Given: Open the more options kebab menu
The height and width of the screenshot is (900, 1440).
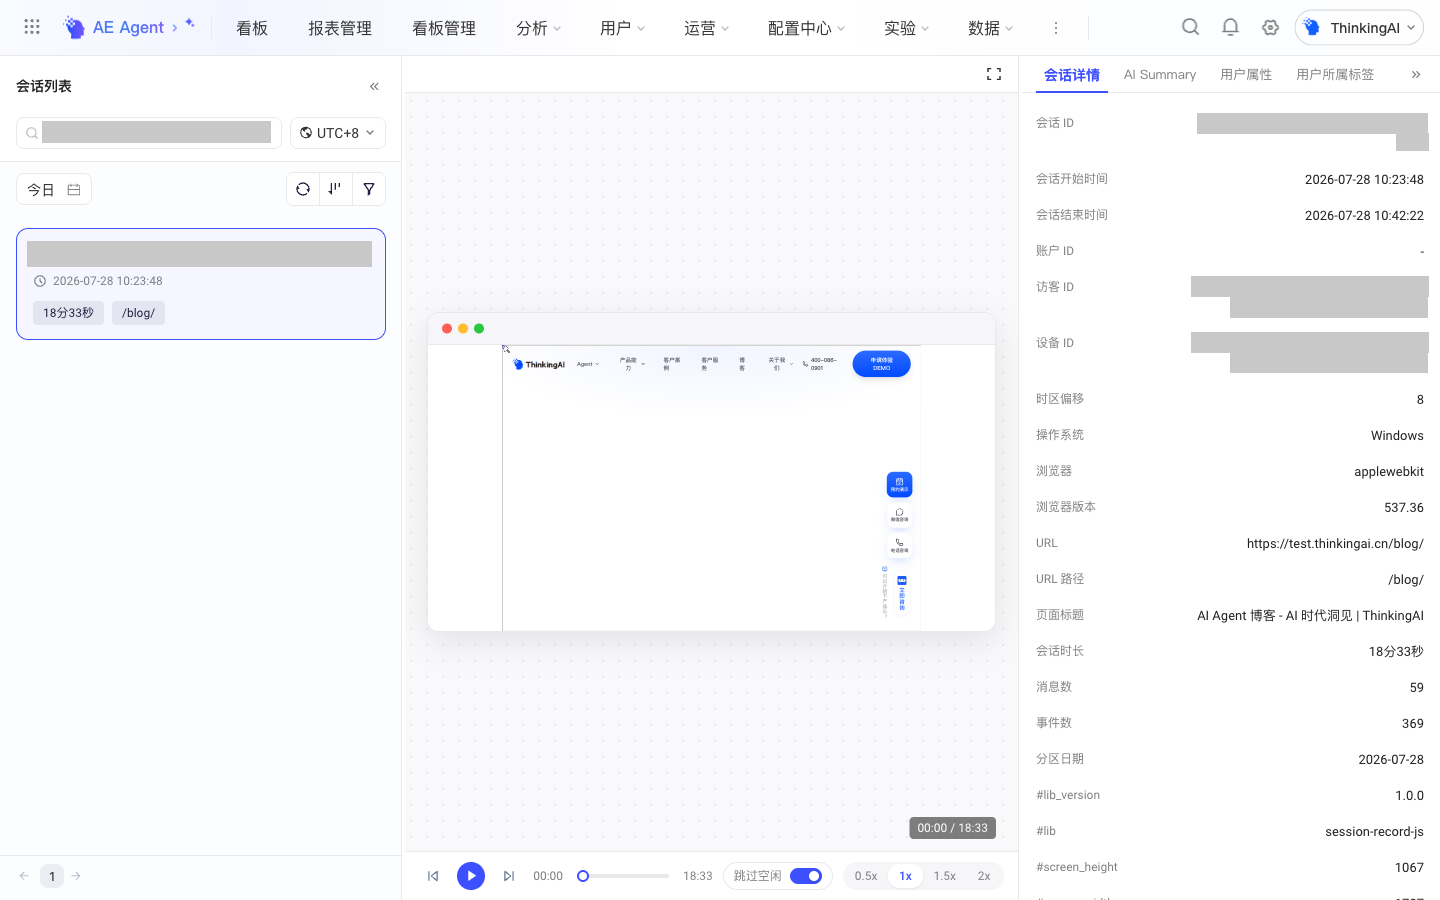Looking at the screenshot, I should coord(1055,28).
